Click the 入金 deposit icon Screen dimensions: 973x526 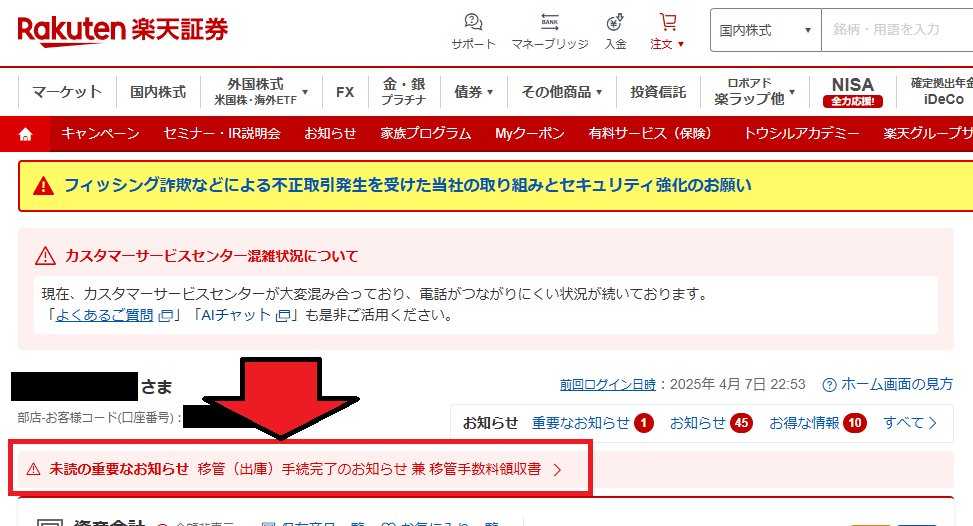[615, 31]
